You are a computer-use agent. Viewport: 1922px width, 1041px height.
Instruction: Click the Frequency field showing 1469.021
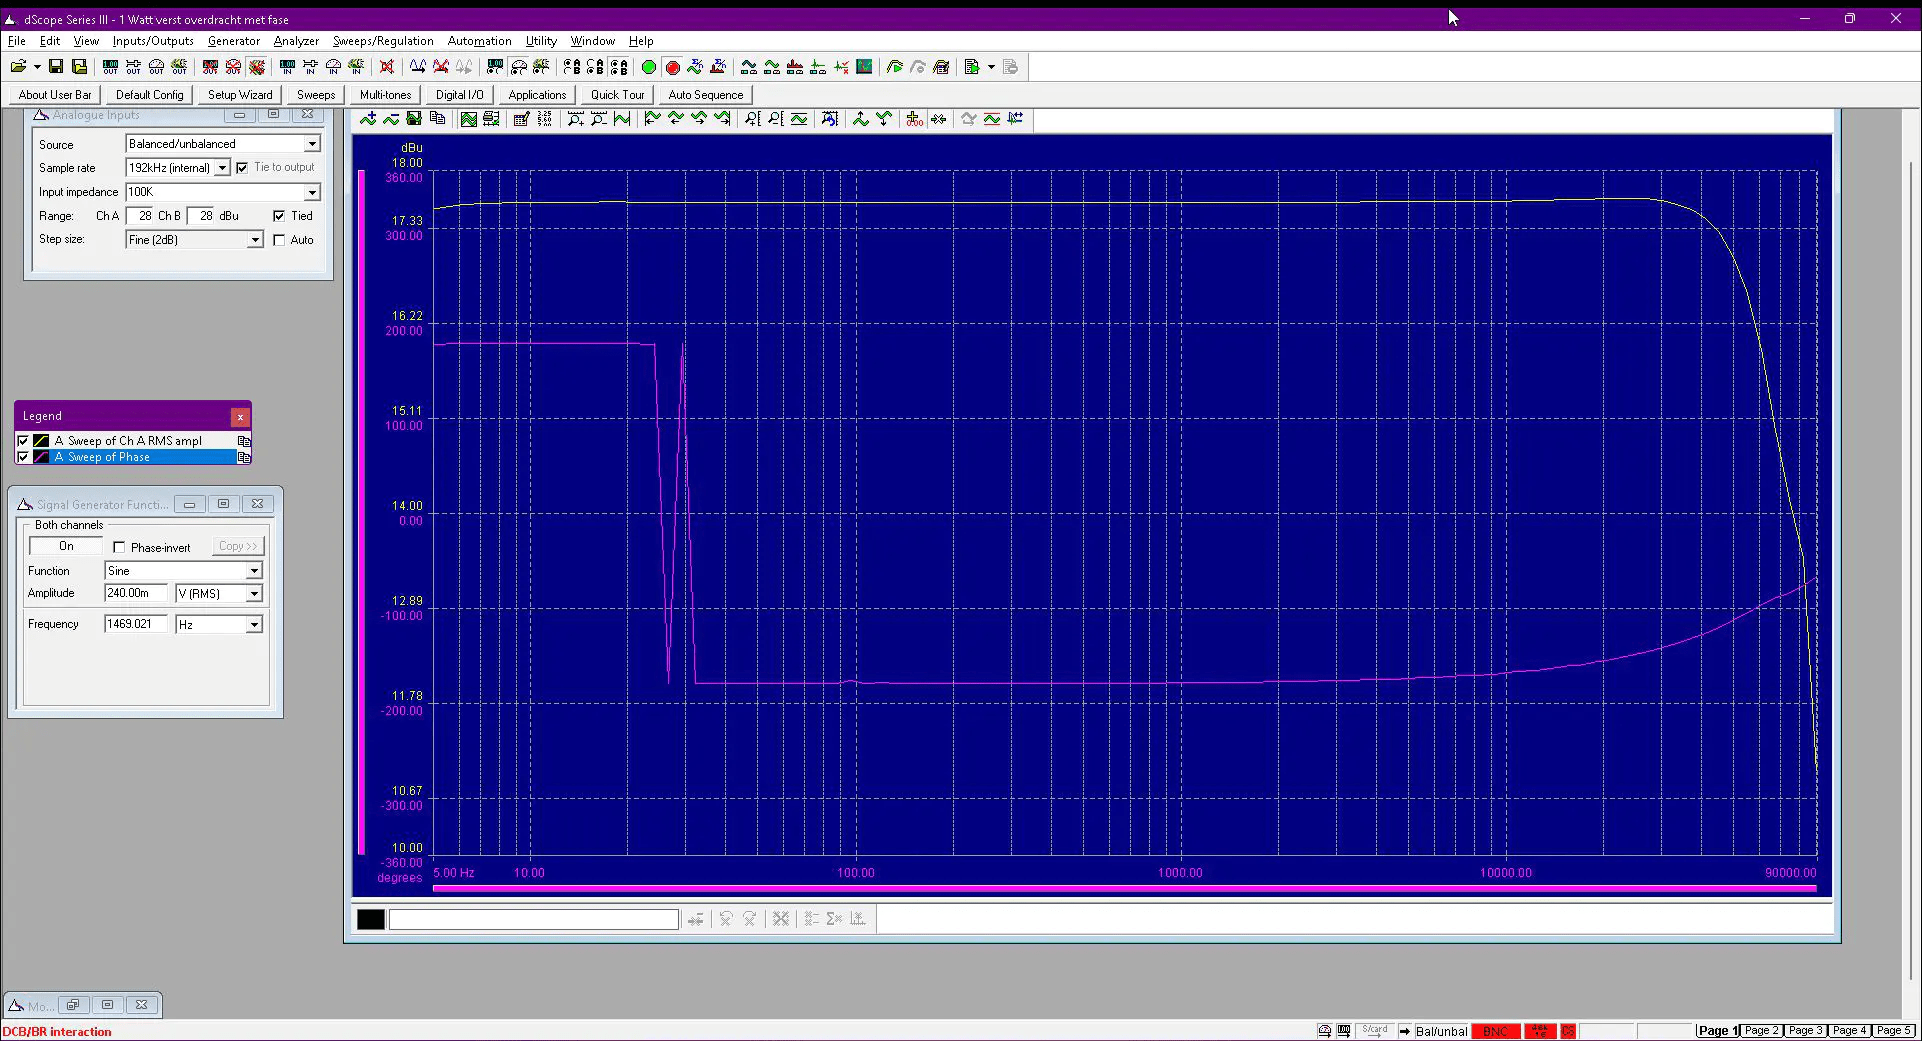coord(136,624)
